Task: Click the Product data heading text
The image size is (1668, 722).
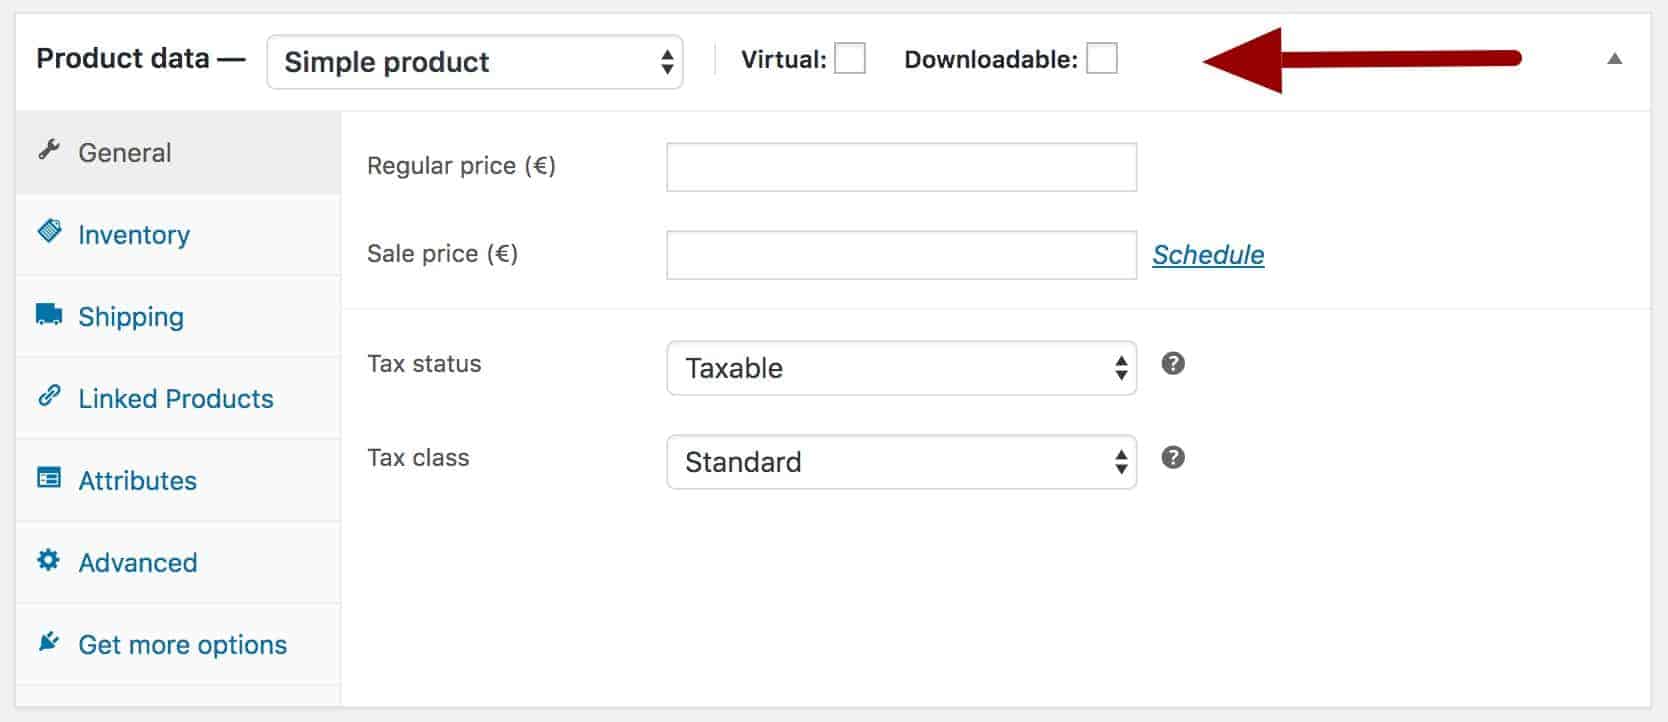Action: [123, 59]
